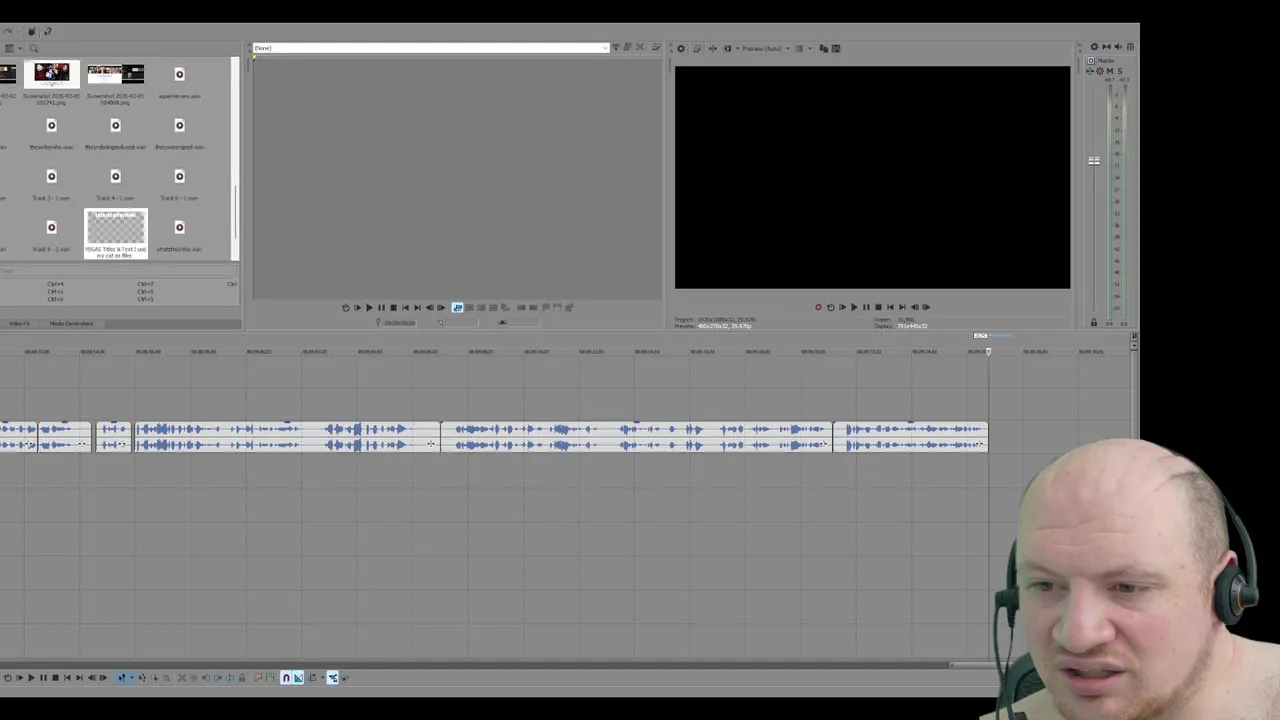Open the edit tool dropdown arrow
The image size is (1280, 720).
click(x=132, y=678)
